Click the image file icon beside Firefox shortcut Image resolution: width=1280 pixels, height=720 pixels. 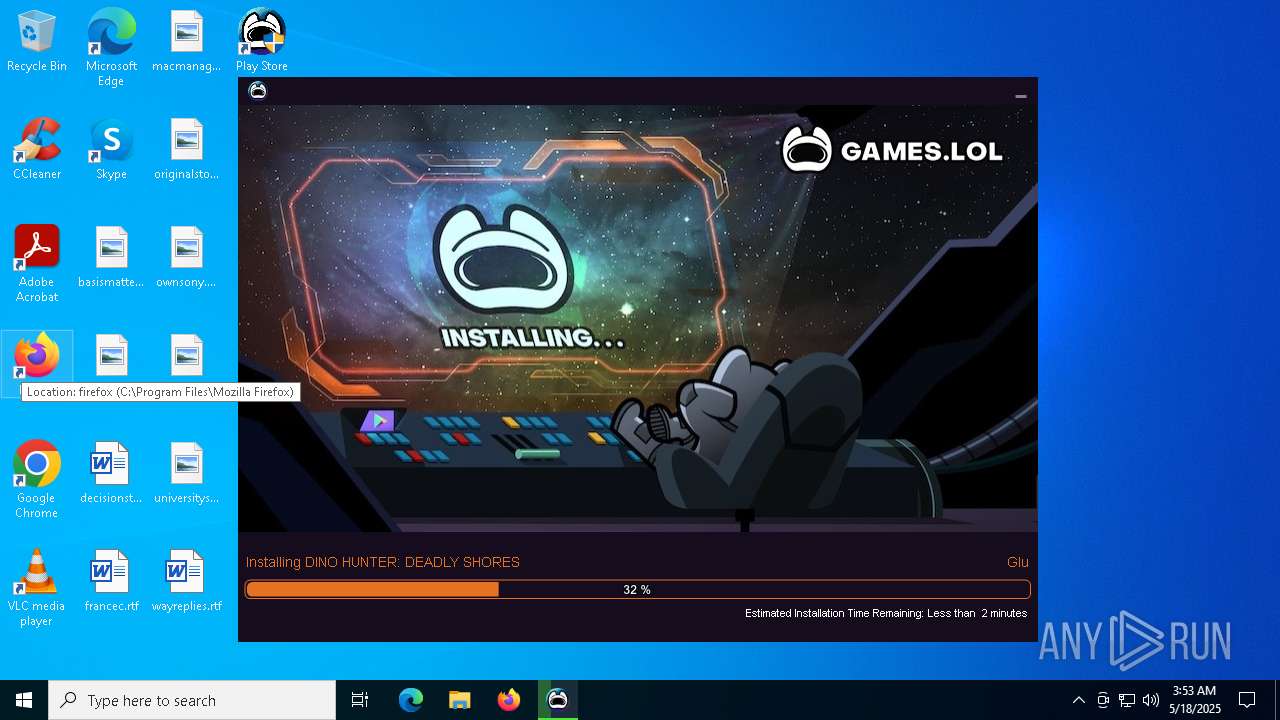[x=111, y=356]
